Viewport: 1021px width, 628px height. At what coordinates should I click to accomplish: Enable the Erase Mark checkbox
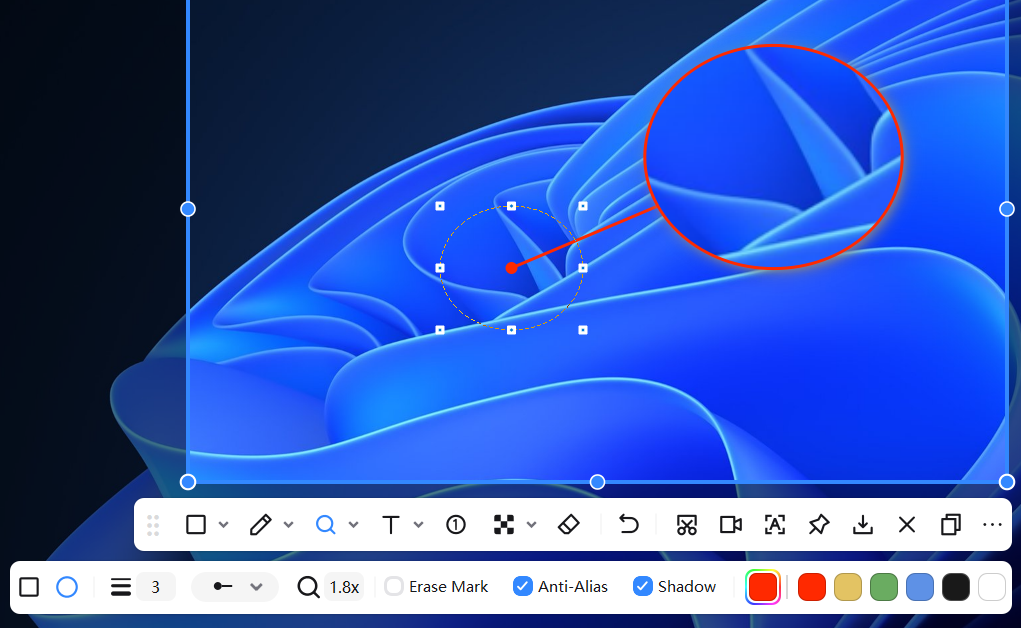[394, 586]
